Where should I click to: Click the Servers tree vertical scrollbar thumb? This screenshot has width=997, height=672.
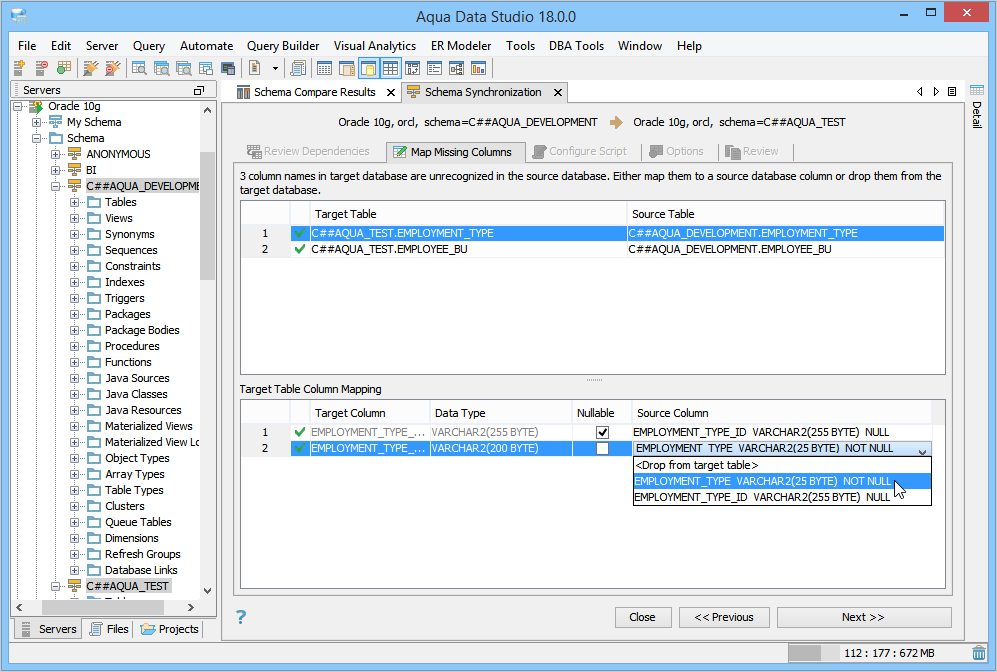click(x=207, y=216)
